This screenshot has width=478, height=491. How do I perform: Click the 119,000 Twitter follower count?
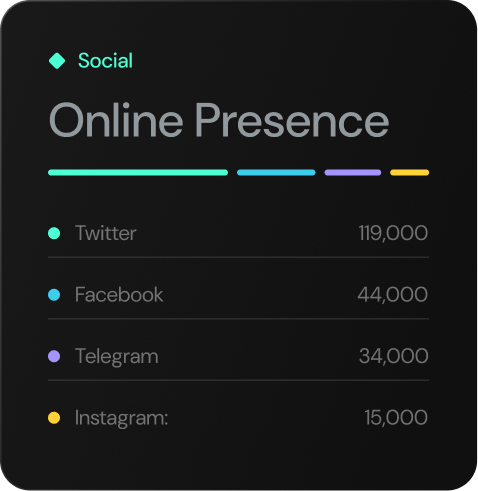coord(393,233)
